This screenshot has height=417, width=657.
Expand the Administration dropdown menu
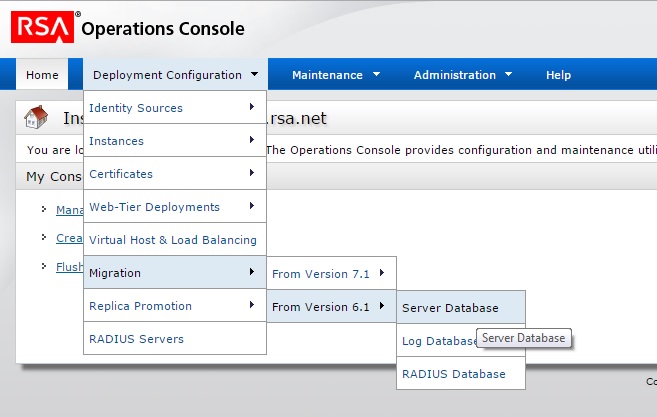coord(462,75)
